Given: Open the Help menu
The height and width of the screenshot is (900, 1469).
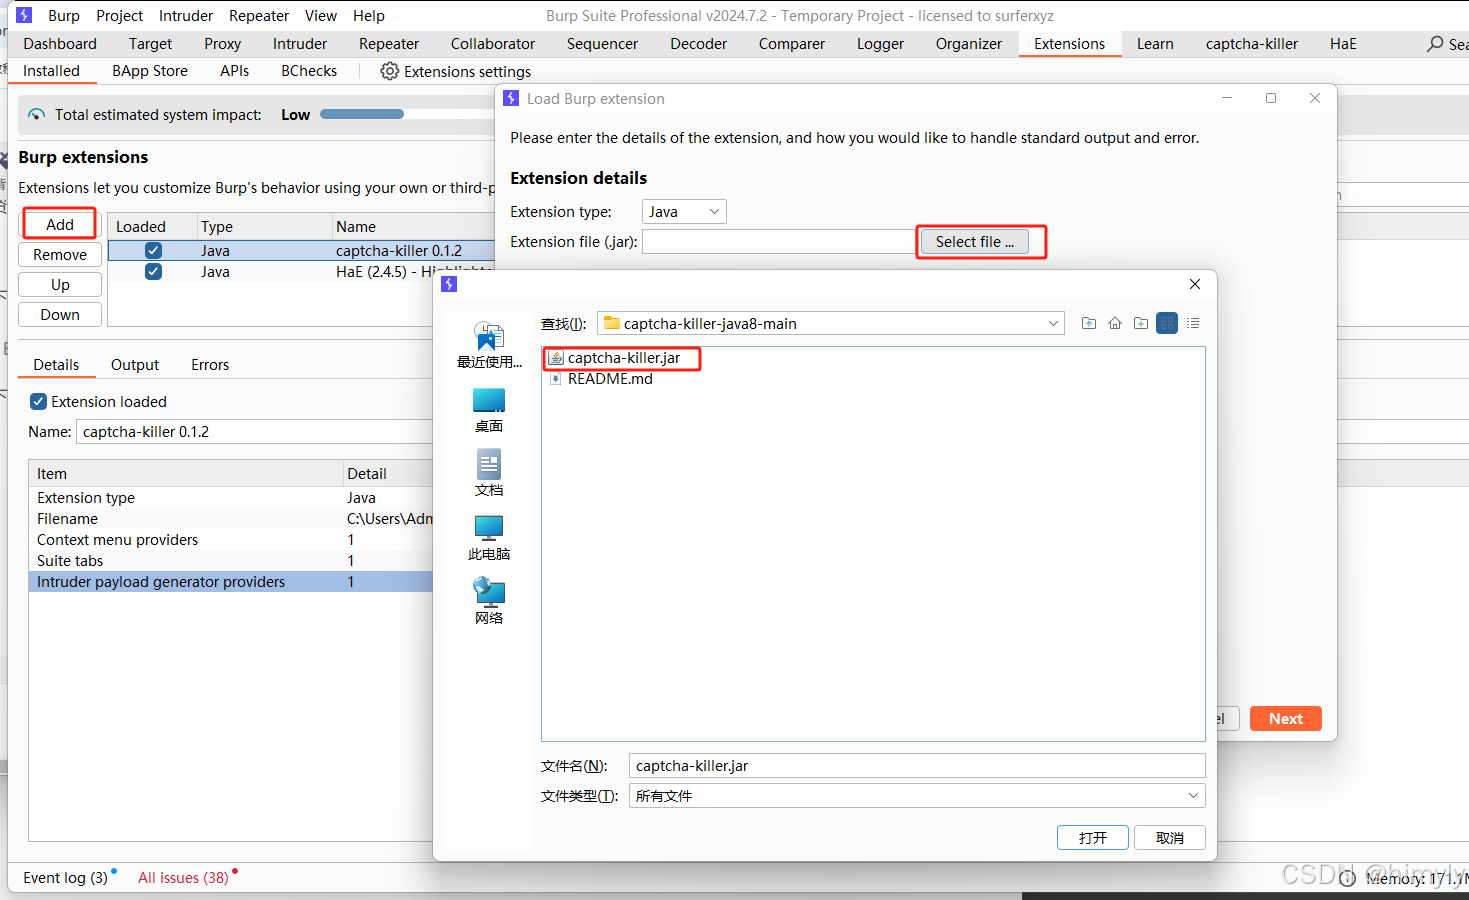Looking at the screenshot, I should click(x=369, y=15).
